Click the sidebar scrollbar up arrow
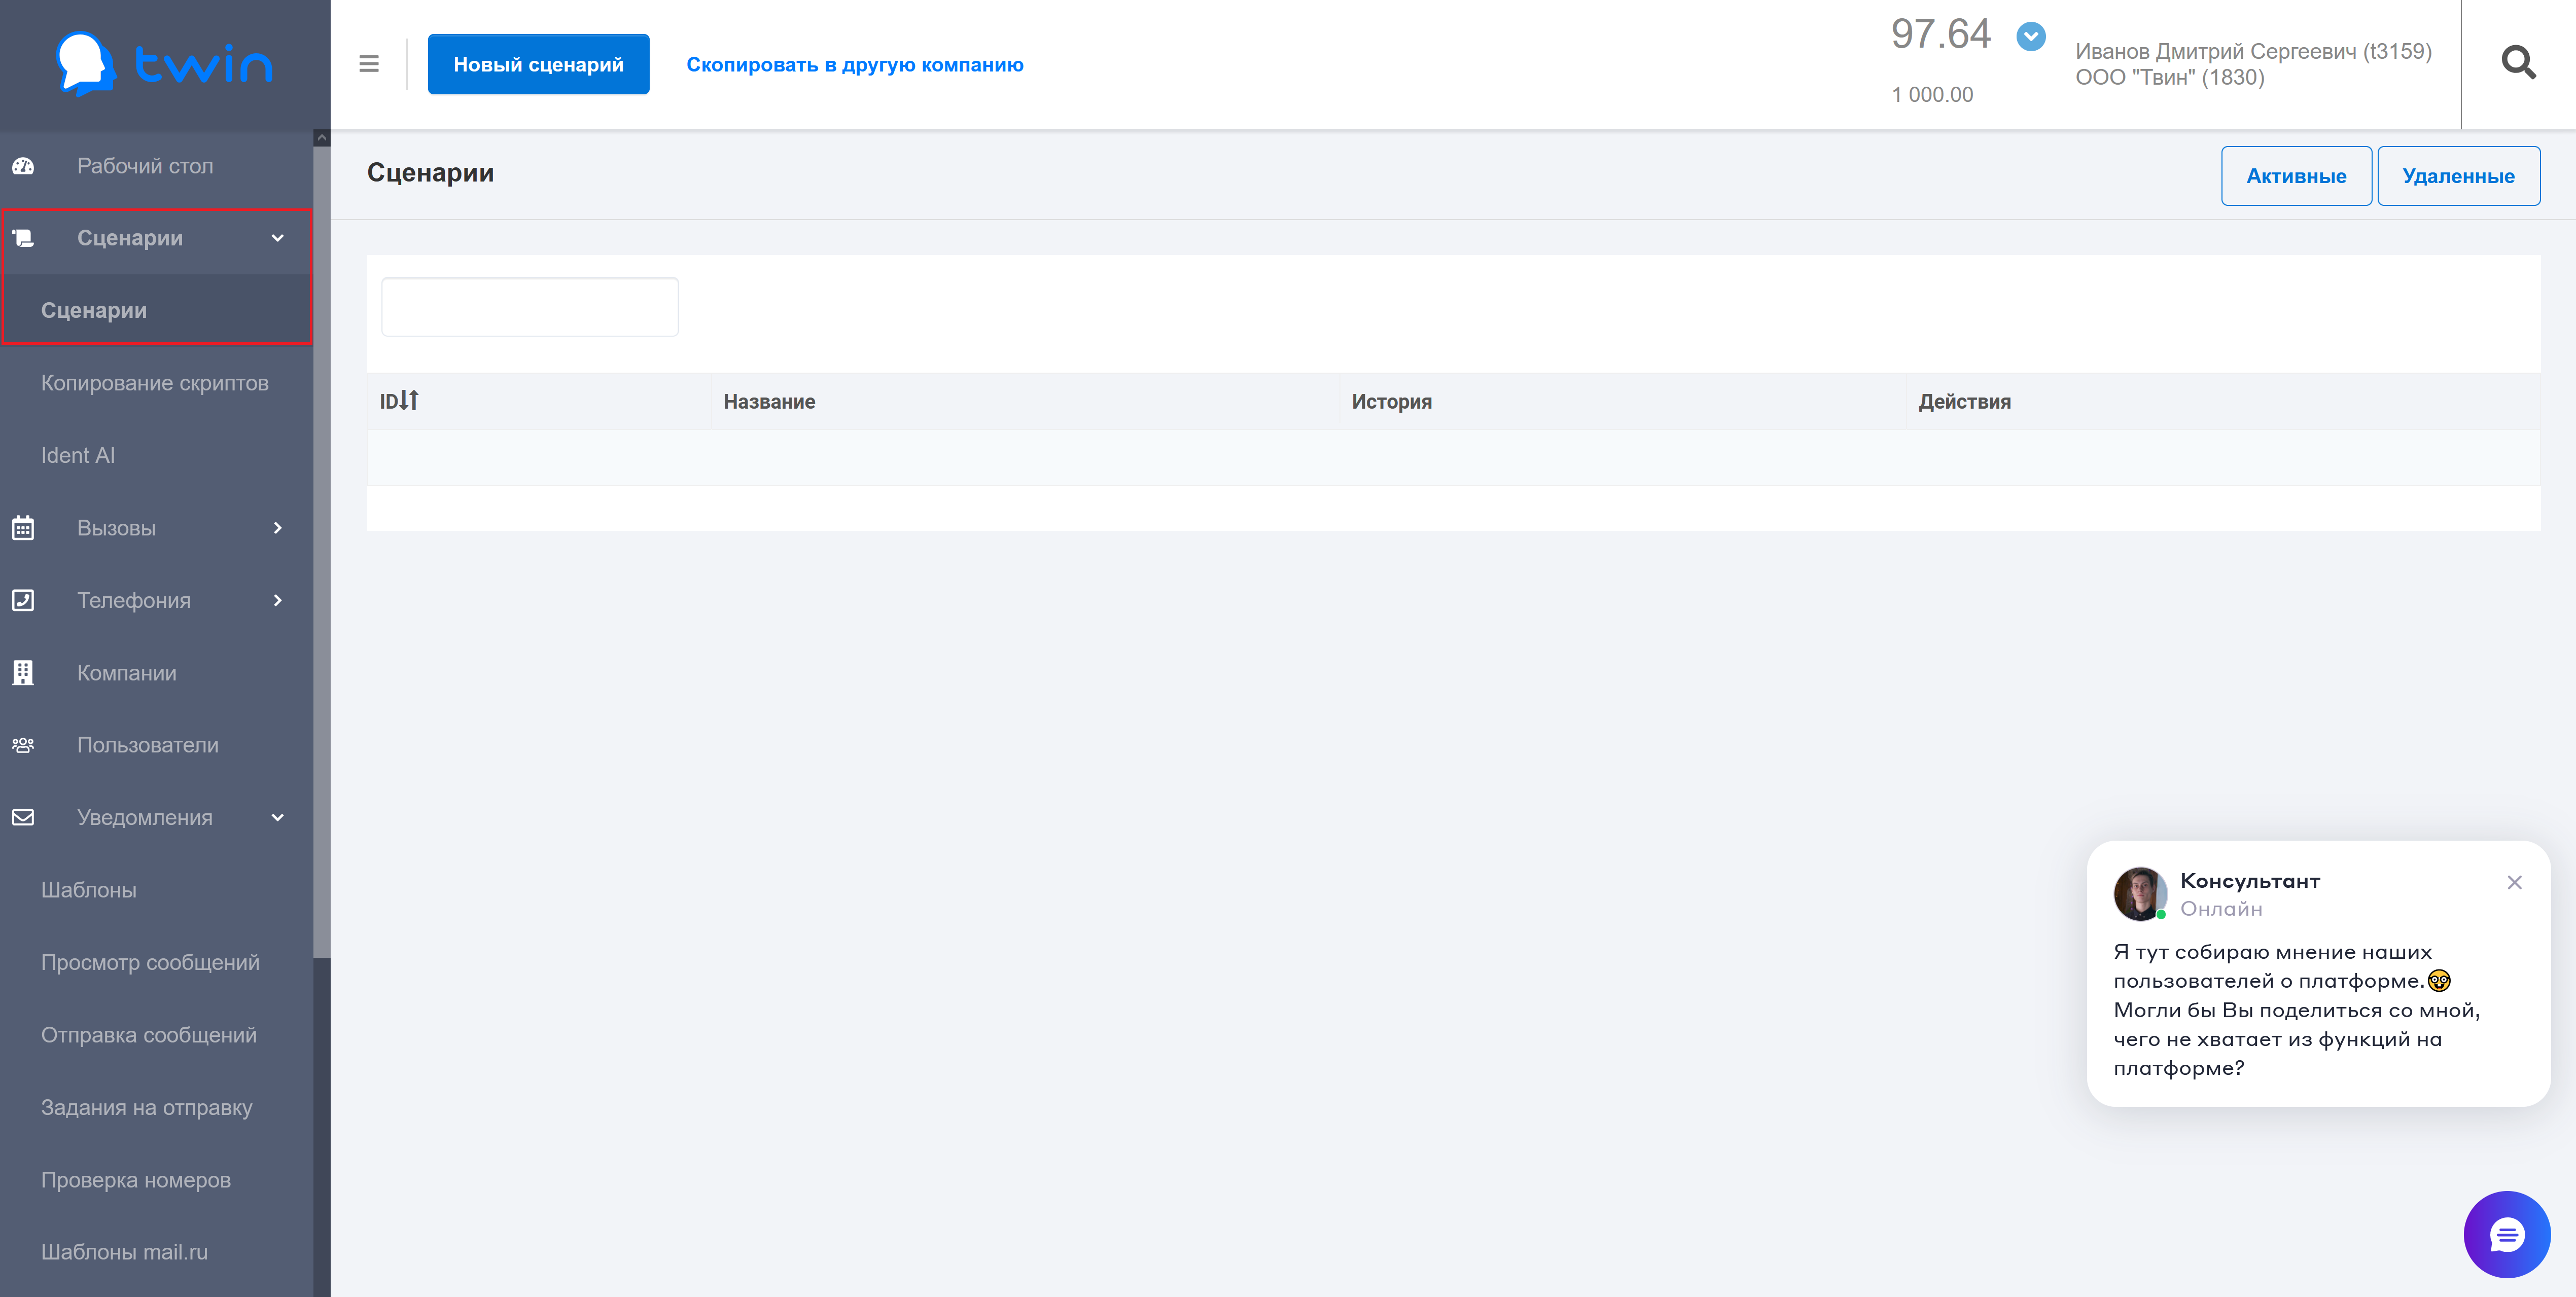Screen dimensions: 2576x1297 [x=322, y=138]
